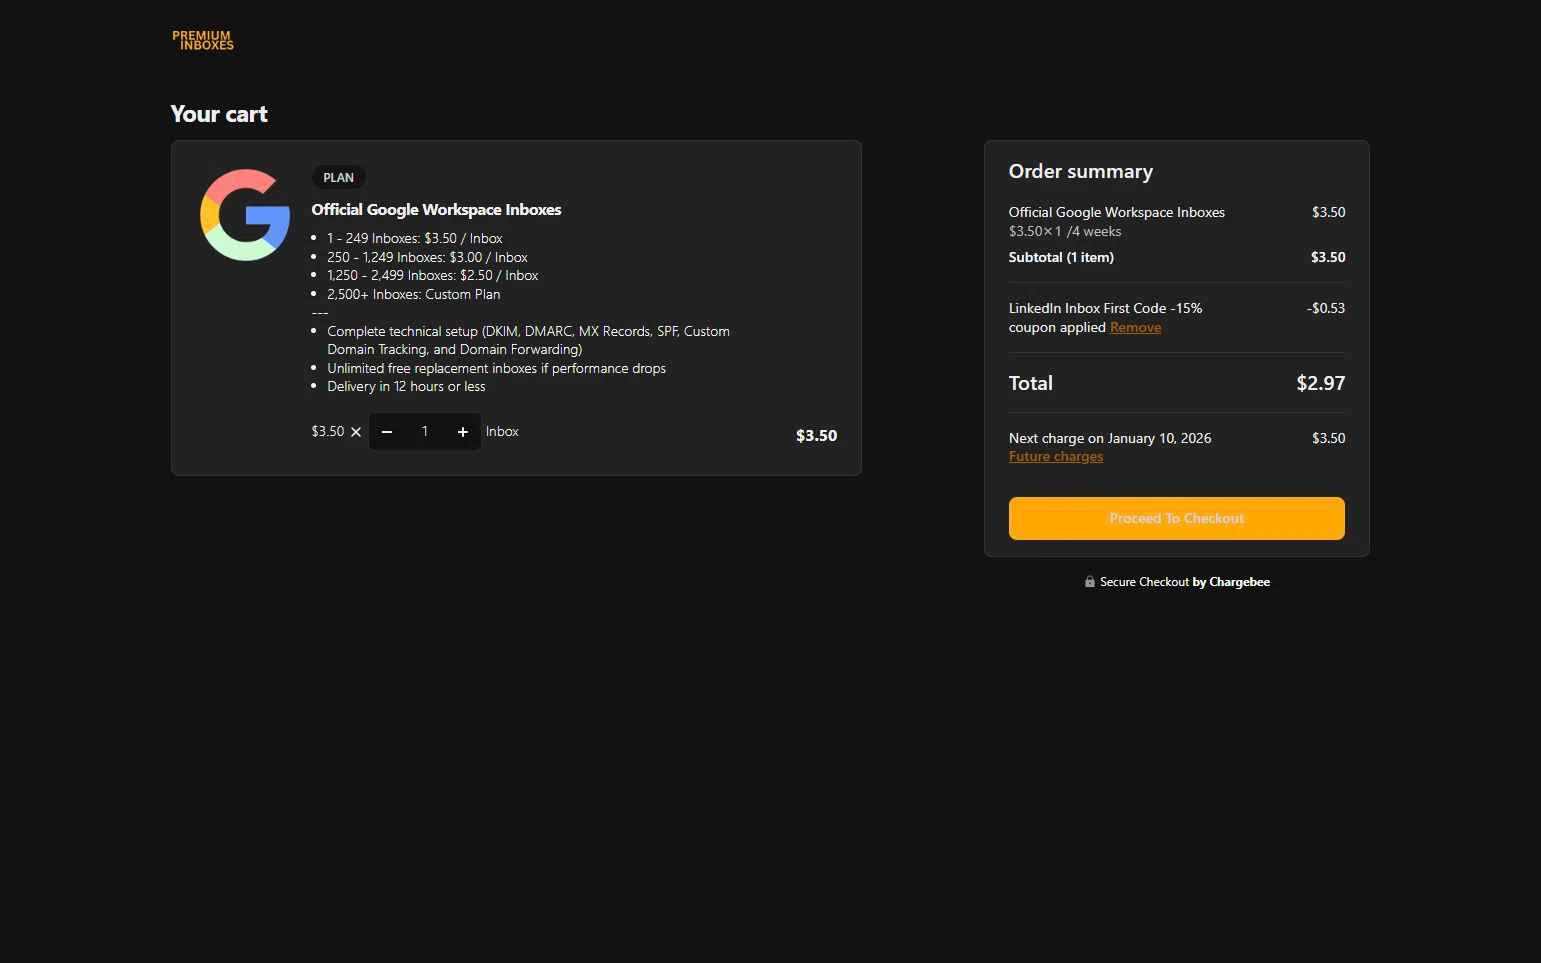Click the '$3.50 ×' unit price label
The height and width of the screenshot is (963, 1541).
[336, 432]
